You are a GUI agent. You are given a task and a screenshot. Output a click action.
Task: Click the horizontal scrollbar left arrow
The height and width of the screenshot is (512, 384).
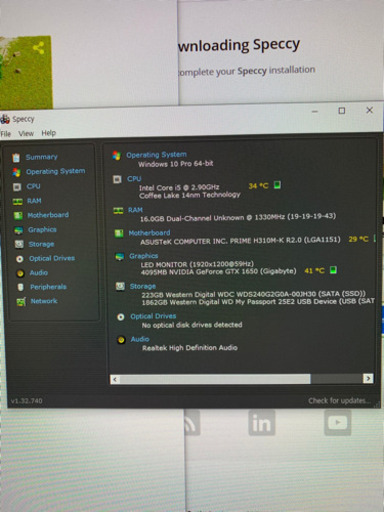[x=115, y=379]
